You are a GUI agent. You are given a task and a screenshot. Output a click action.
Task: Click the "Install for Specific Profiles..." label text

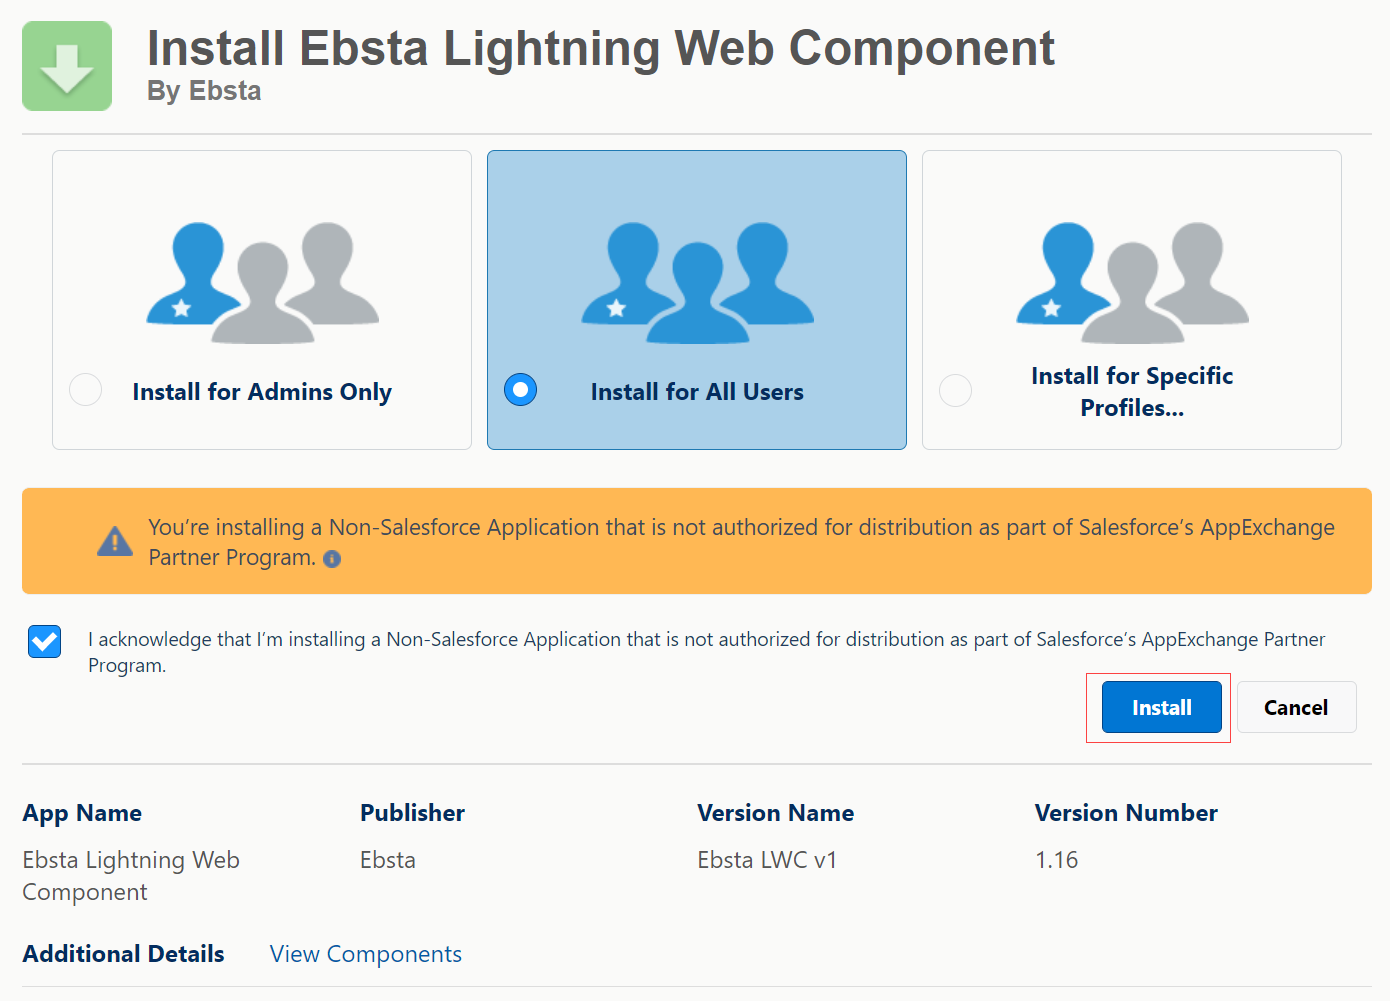pyautogui.click(x=1132, y=392)
